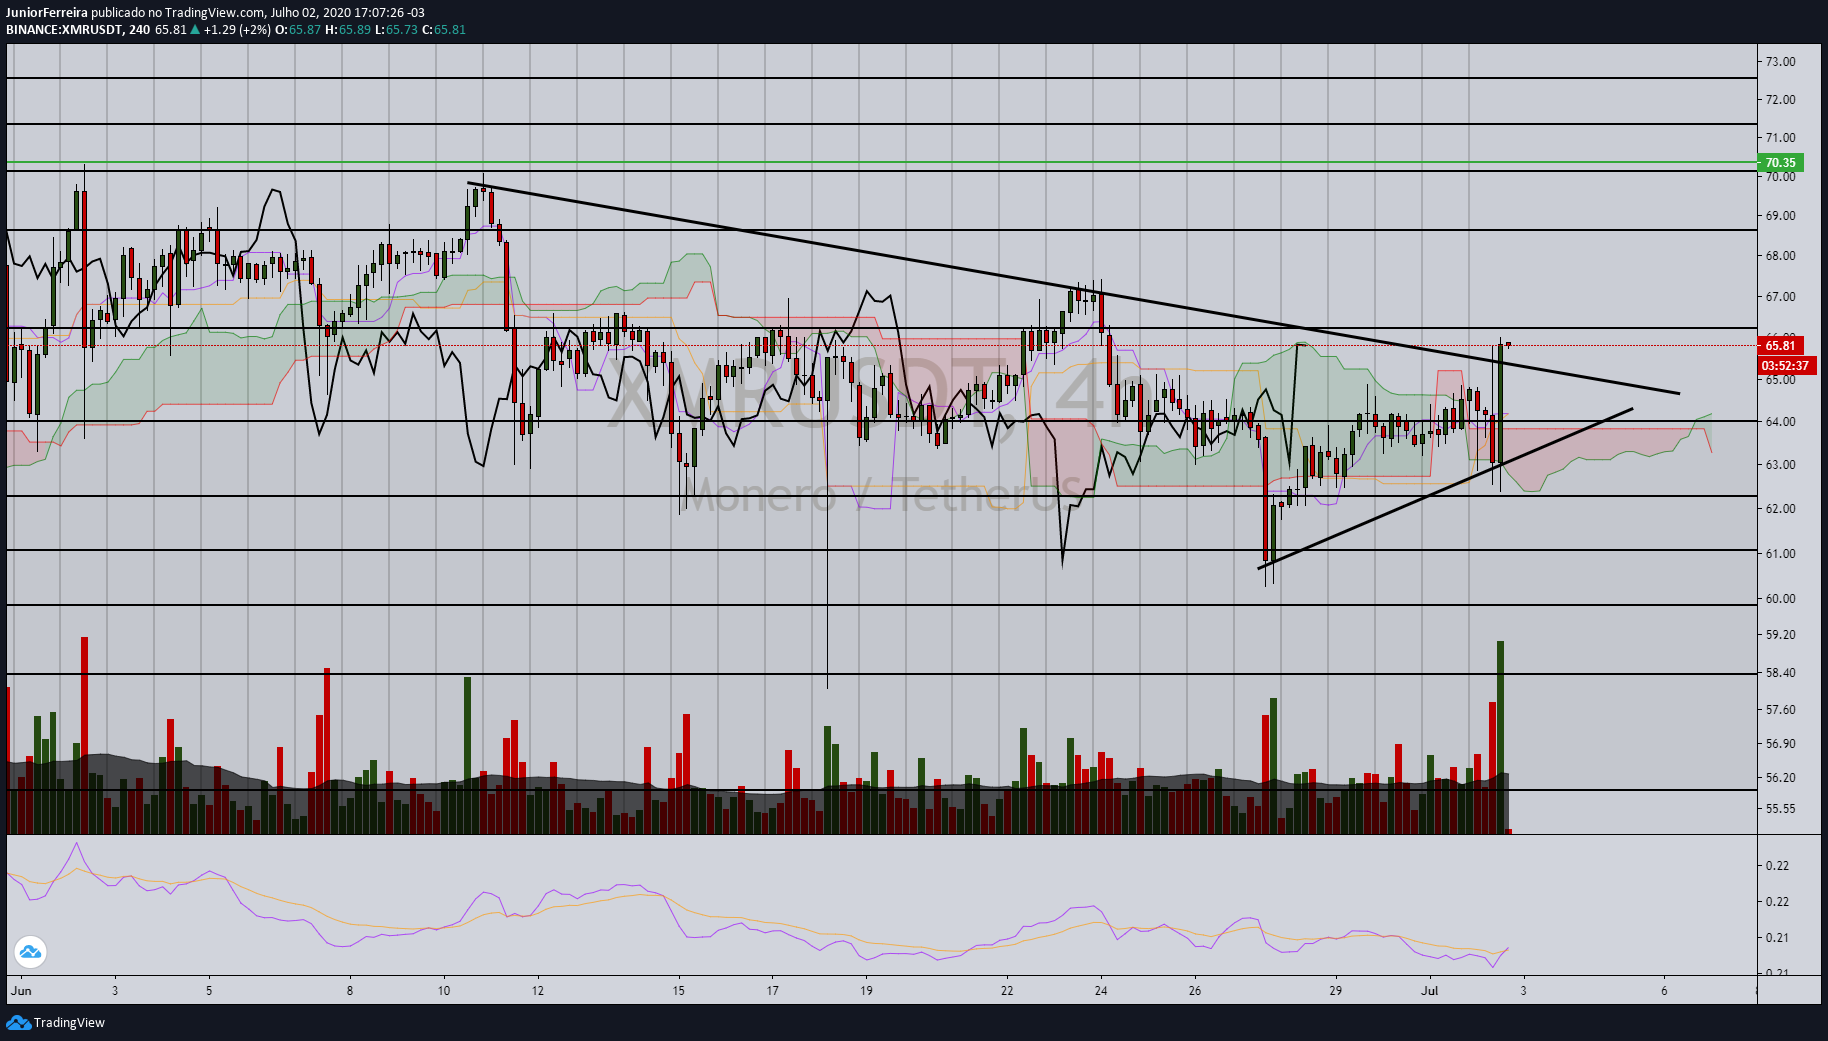This screenshot has width=1828, height=1041.
Task: Click the BINANCE:XMRUSDT symbol text
Action: tap(64, 29)
